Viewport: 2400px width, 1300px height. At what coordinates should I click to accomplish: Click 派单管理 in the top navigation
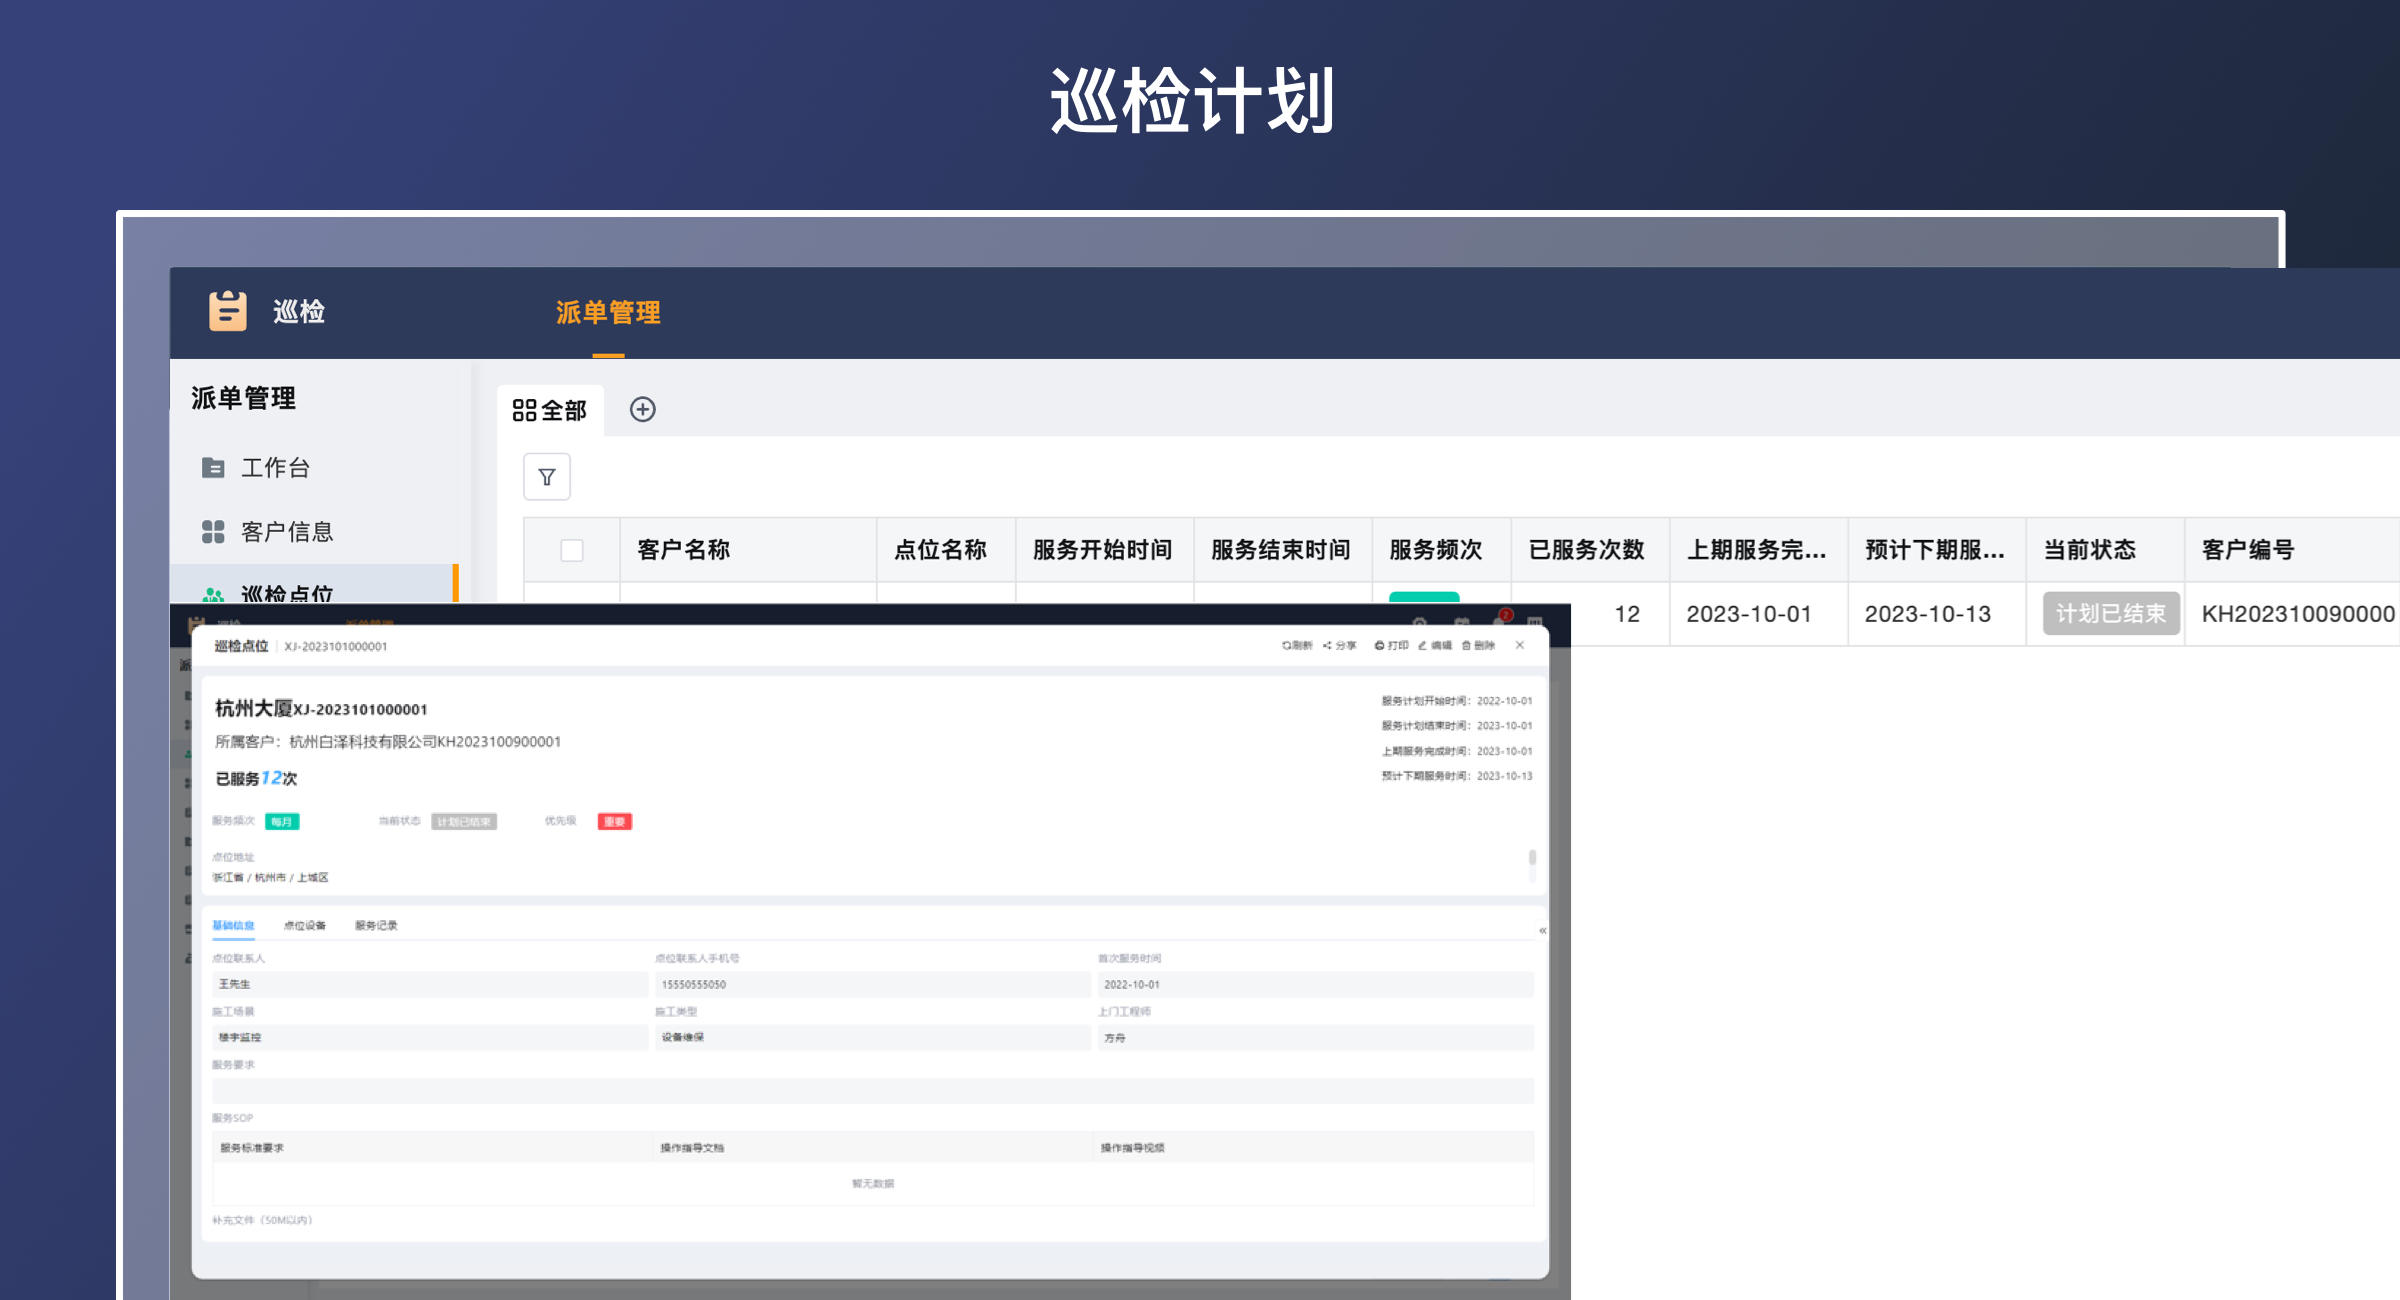tap(609, 313)
